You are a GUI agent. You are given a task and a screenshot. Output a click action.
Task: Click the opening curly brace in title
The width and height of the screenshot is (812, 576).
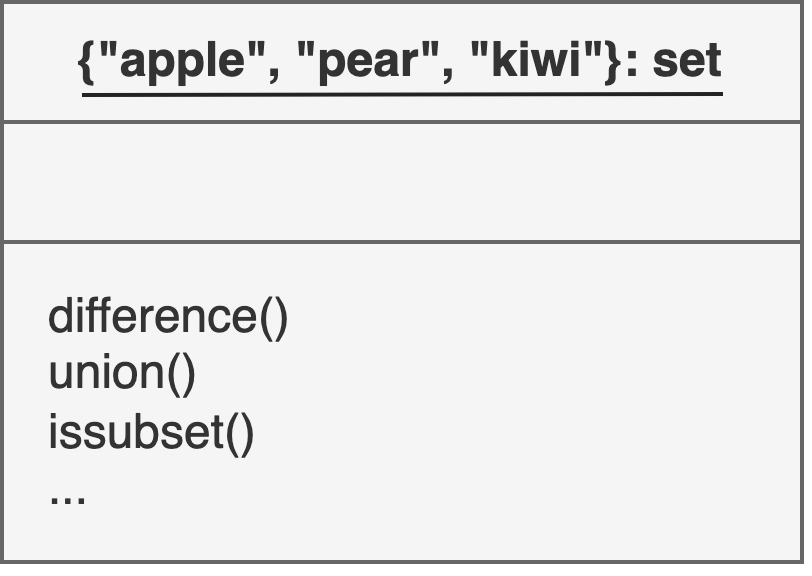[86, 62]
